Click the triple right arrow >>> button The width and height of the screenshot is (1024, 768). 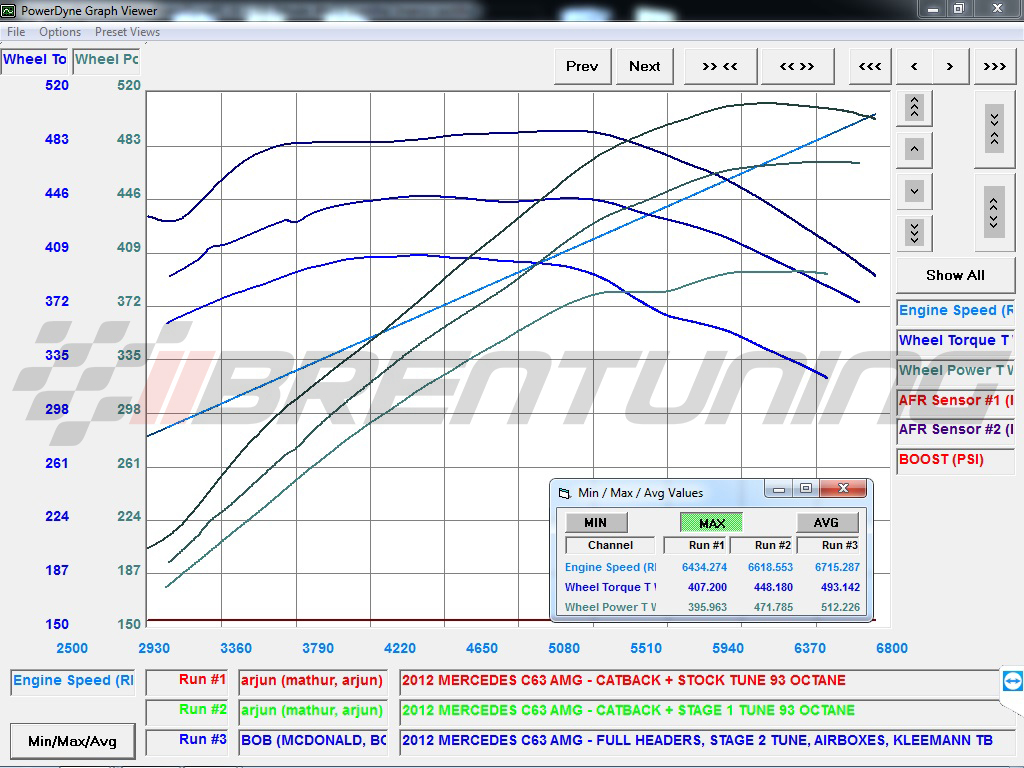[x=995, y=66]
